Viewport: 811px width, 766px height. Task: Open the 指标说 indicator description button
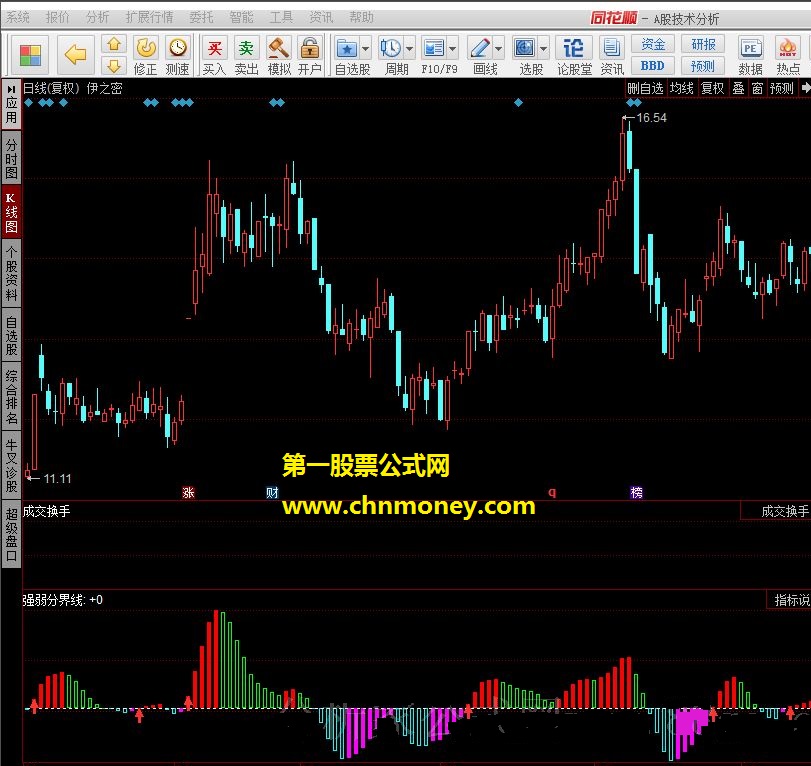(789, 600)
